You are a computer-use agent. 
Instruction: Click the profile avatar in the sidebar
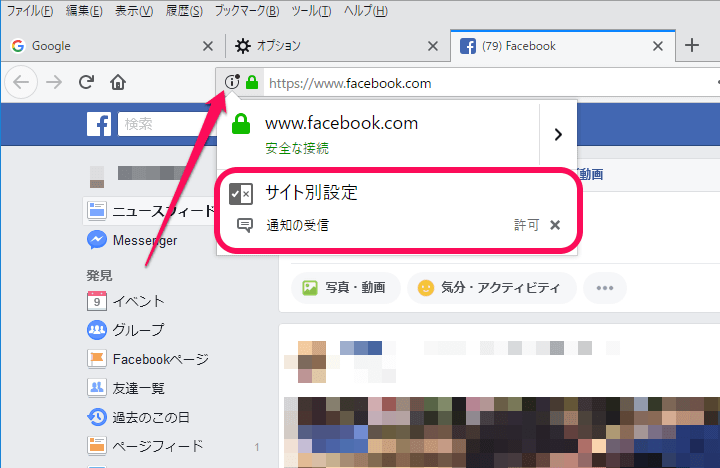point(97,177)
